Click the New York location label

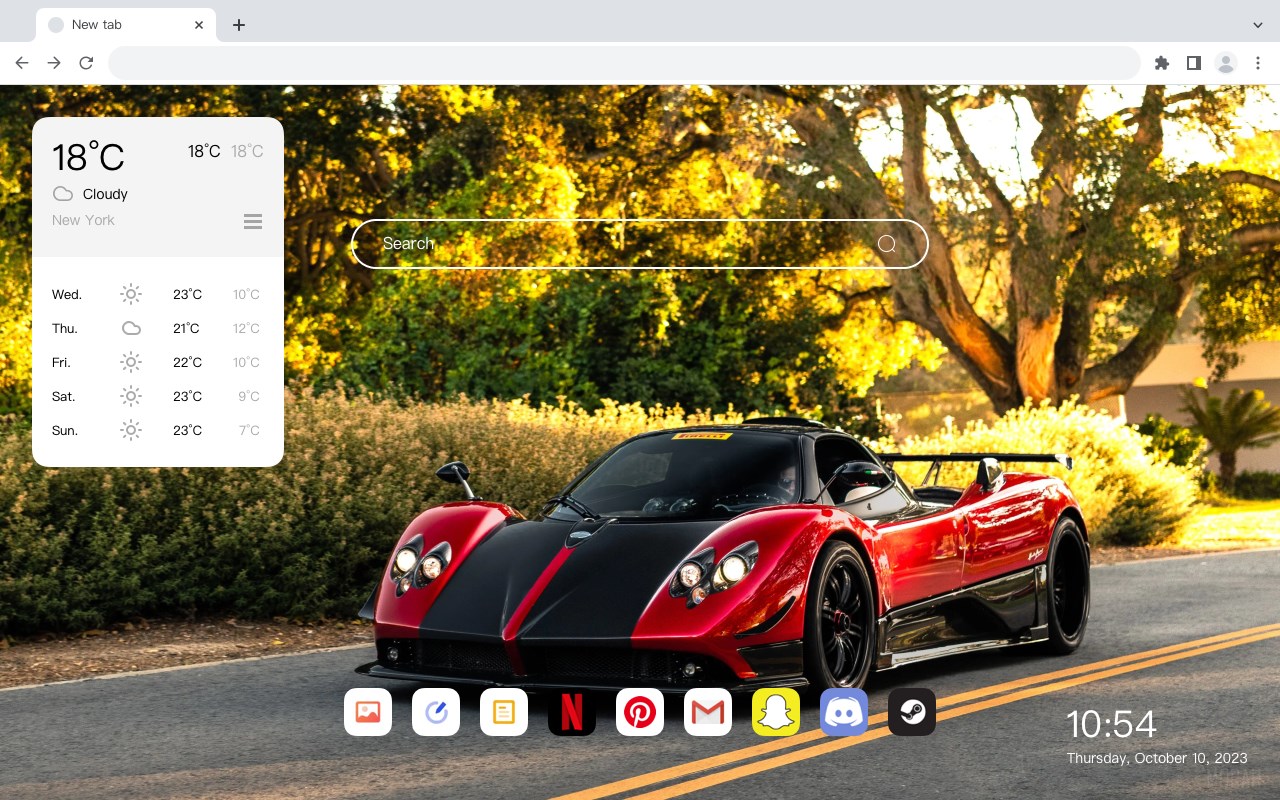83,220
